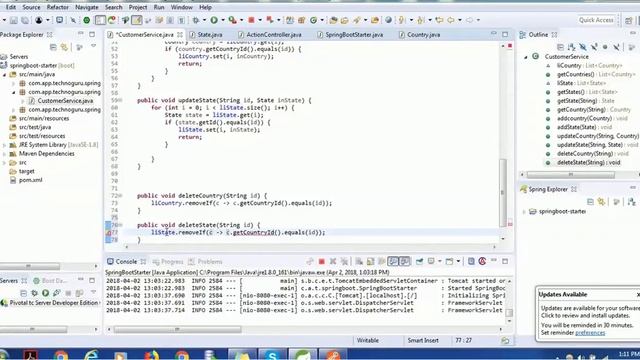Select CustomerService.java in Package Explorer

coord(65,101)
